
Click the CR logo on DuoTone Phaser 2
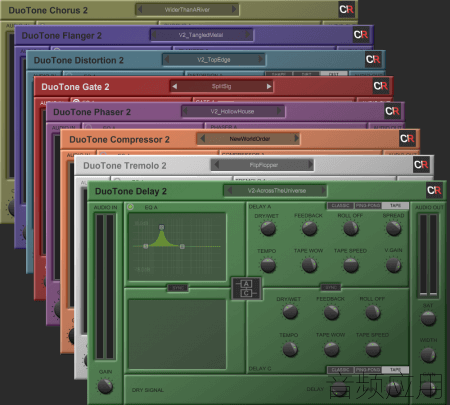pos(392,111)
